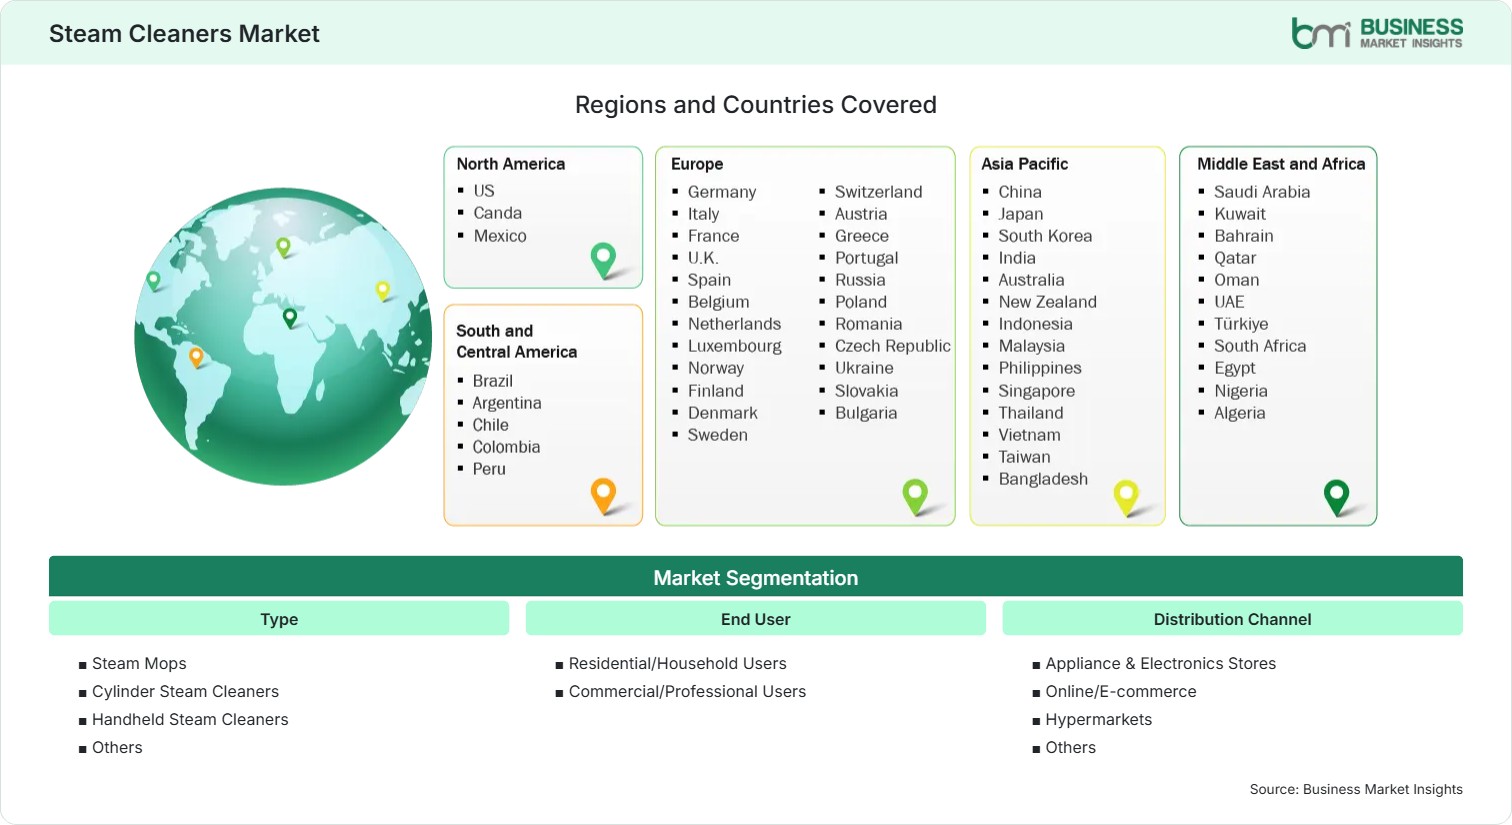
Task: Click the North America heading
Action: 511,164
